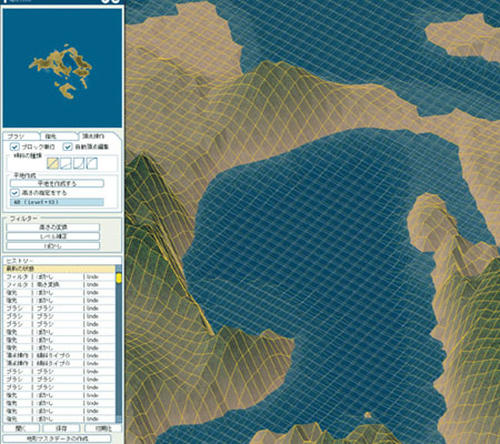The image size is (500, 444).
Task: Switch to the 侵食 tab
Action: pyautogui.click(x=59, y=136)
